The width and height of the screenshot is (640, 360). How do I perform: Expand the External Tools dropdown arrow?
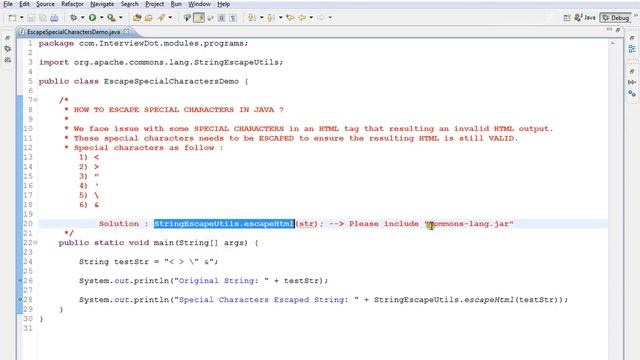(x=121, y=18)
